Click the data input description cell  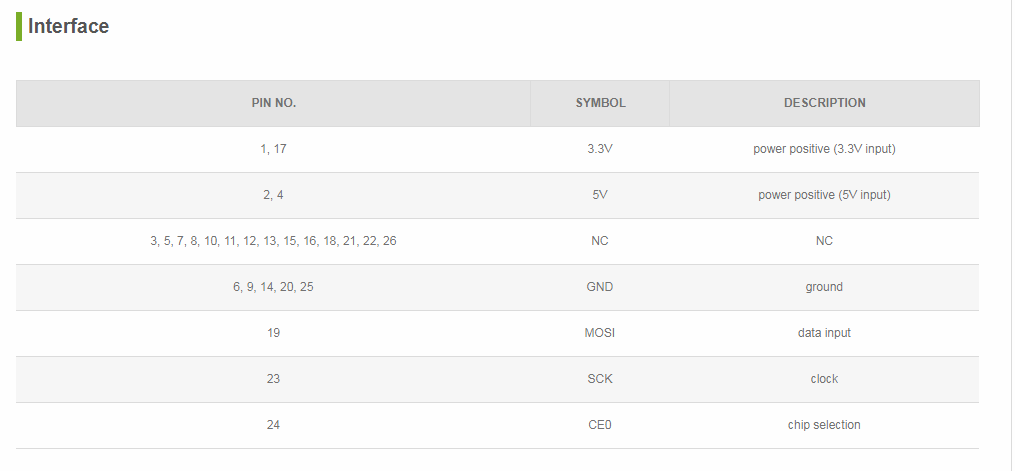point(824,333)
